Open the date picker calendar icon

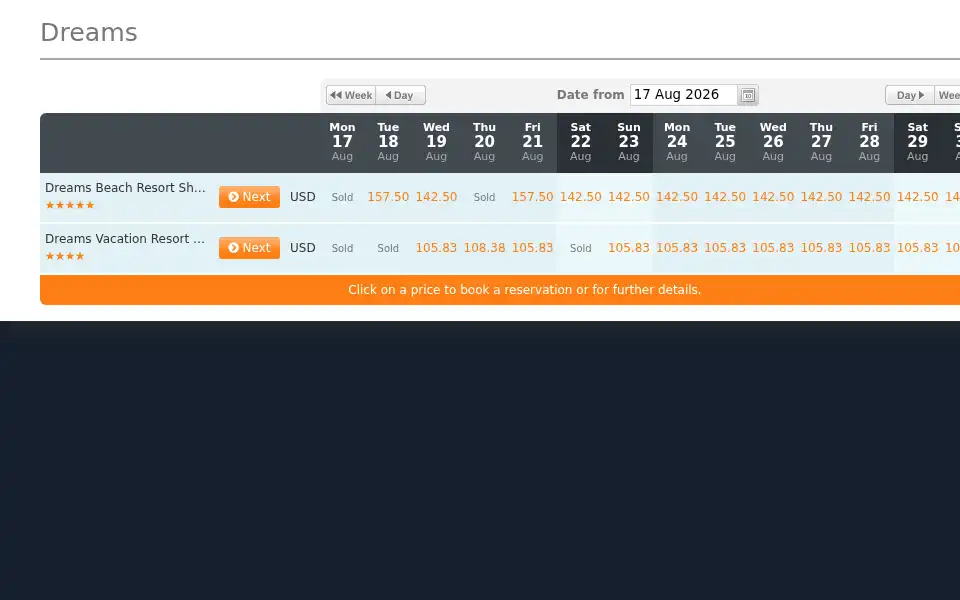[748, 95]
